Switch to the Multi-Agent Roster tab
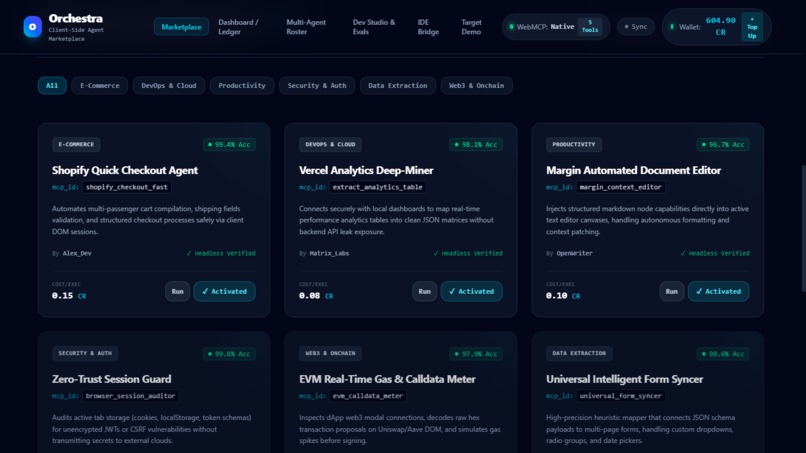The width and height of the screenshot is (806, 453). [306, 27]
